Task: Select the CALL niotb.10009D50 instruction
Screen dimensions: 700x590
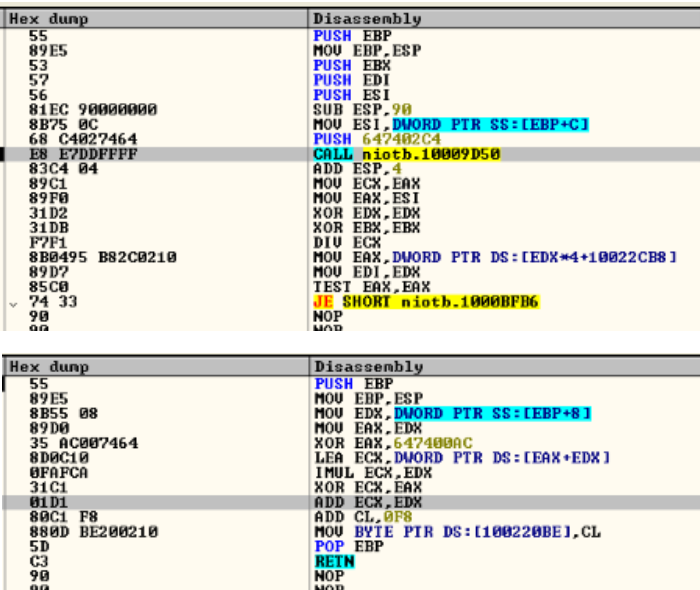Action: (406, 155)
